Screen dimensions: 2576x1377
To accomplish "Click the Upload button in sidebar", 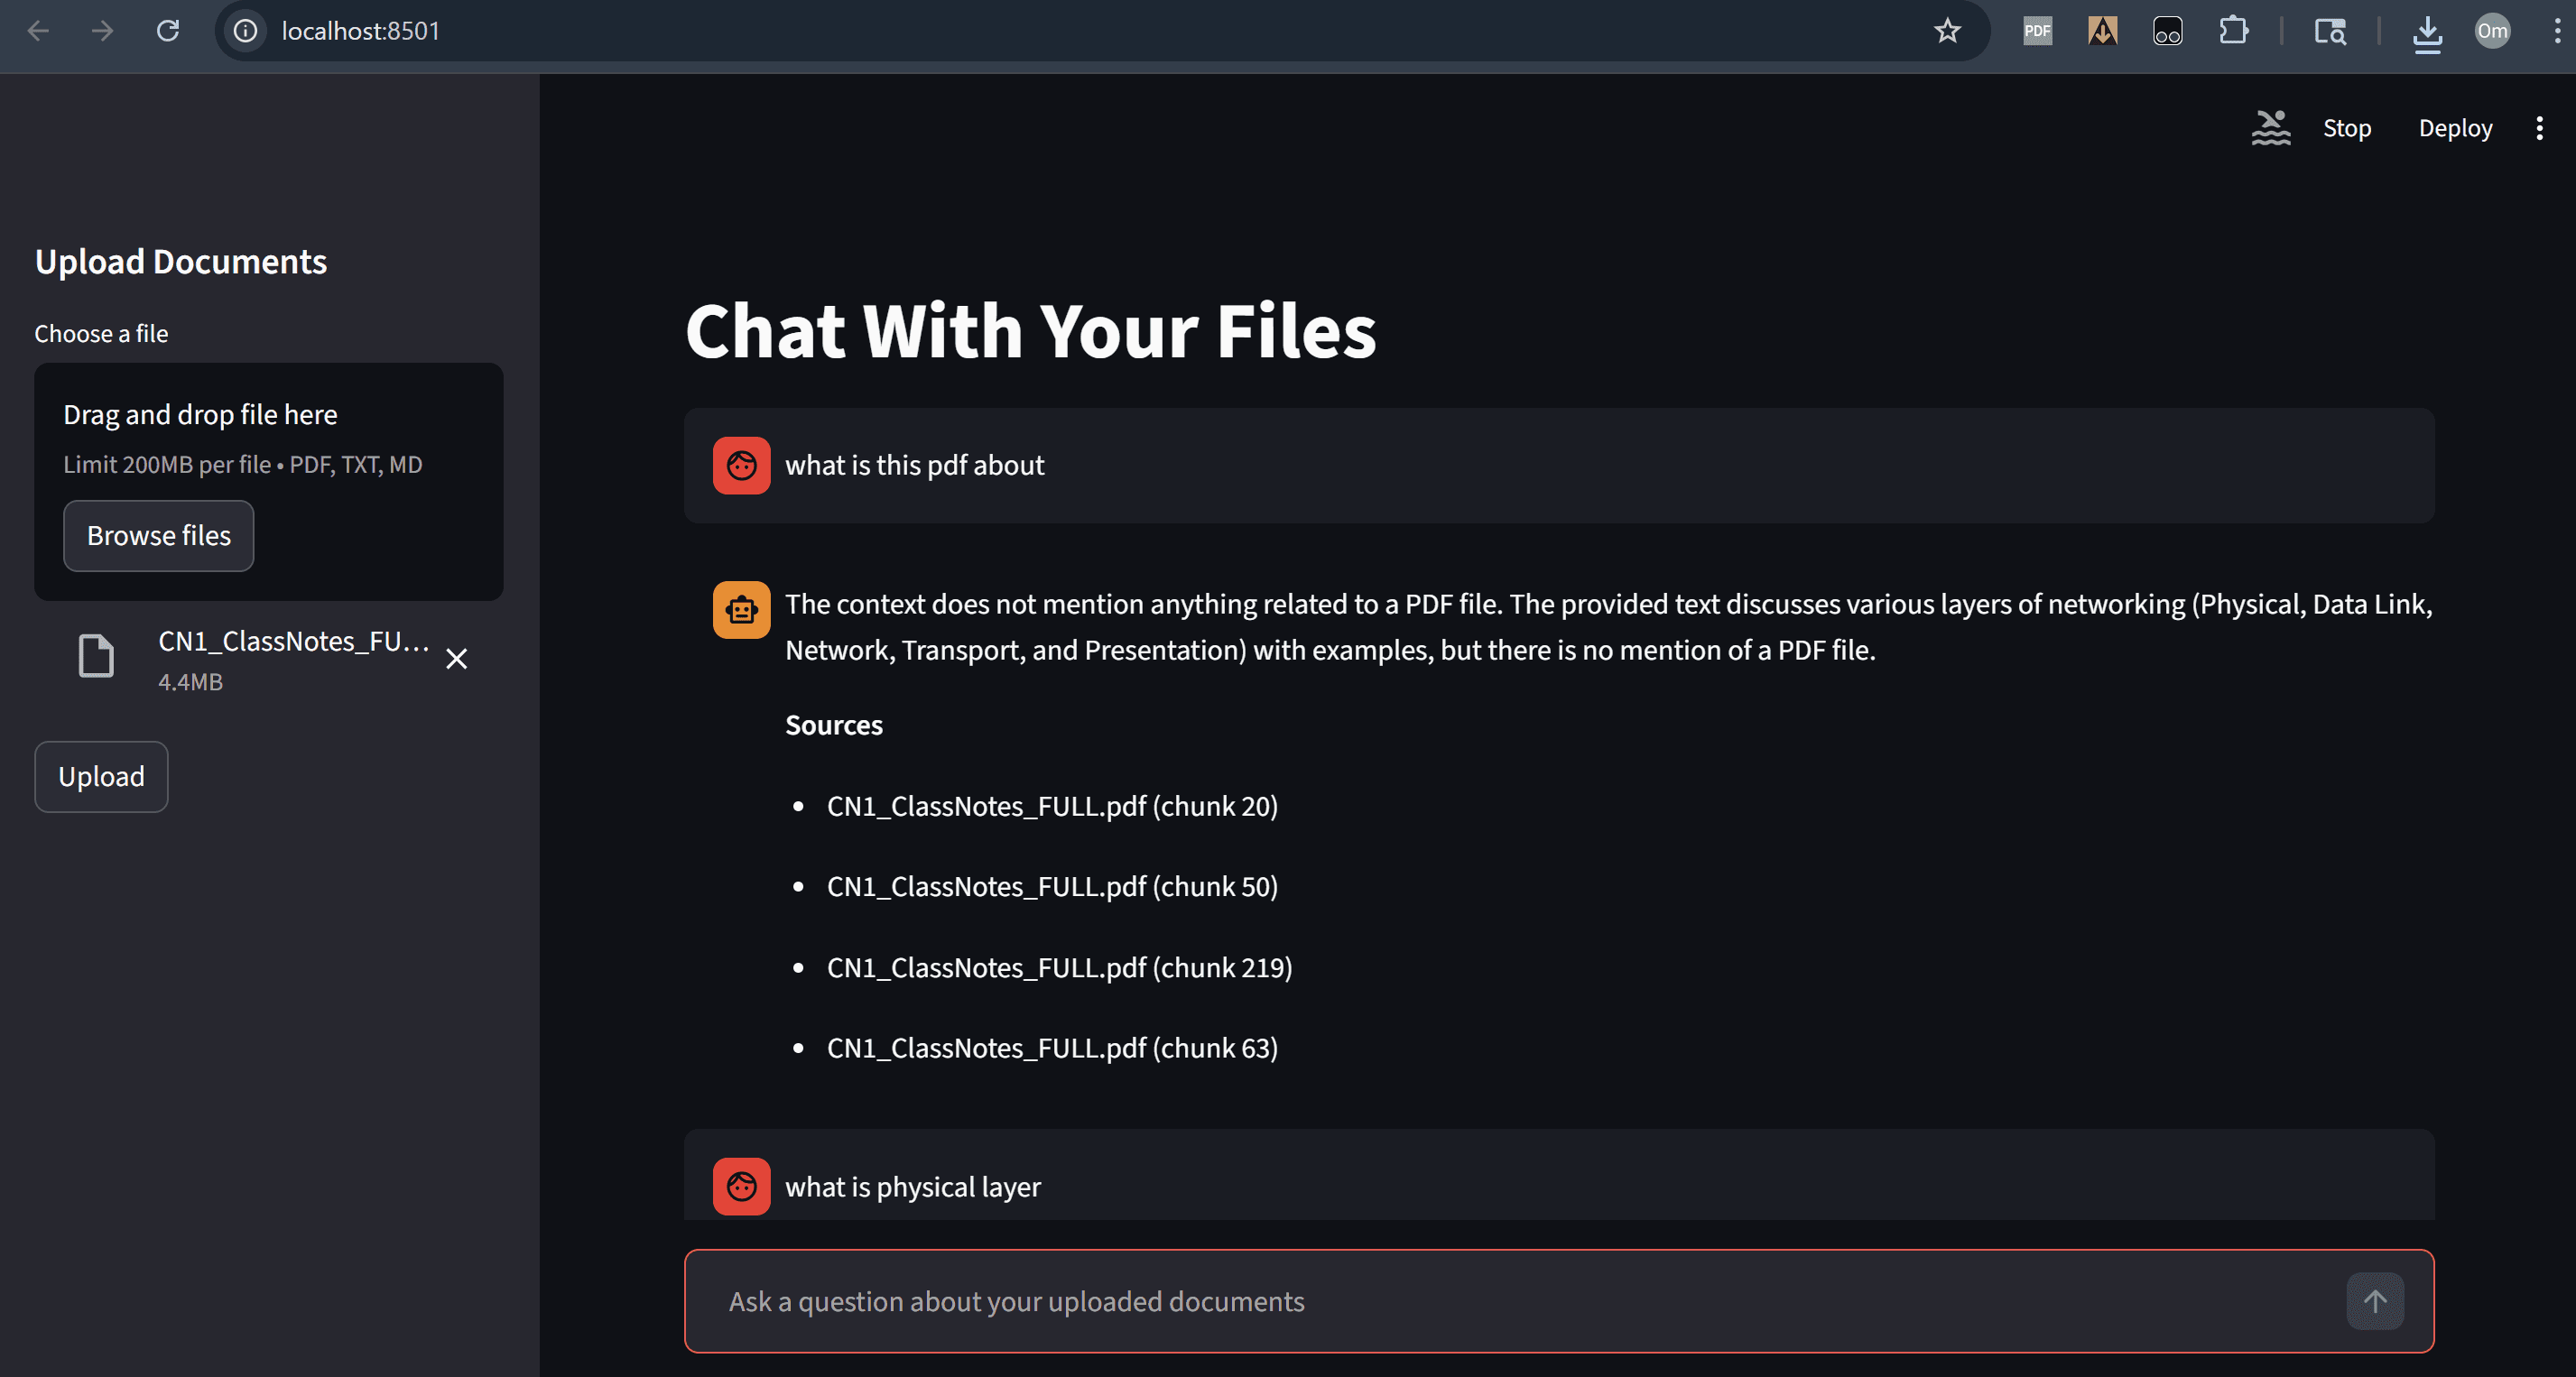I will click(101, 777).
